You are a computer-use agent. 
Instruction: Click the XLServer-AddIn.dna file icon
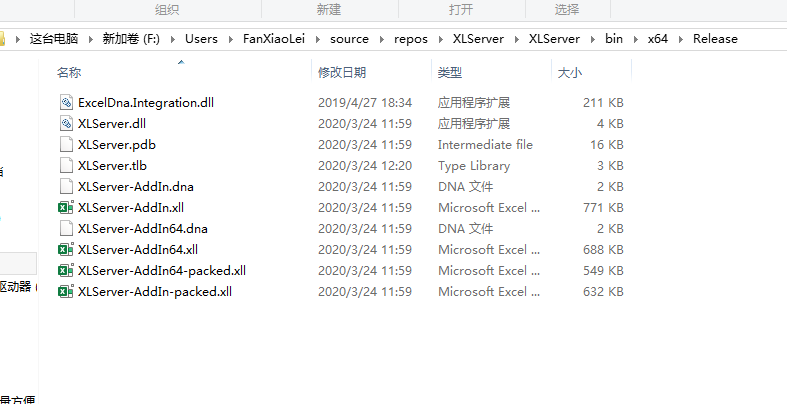coord(66,187)
